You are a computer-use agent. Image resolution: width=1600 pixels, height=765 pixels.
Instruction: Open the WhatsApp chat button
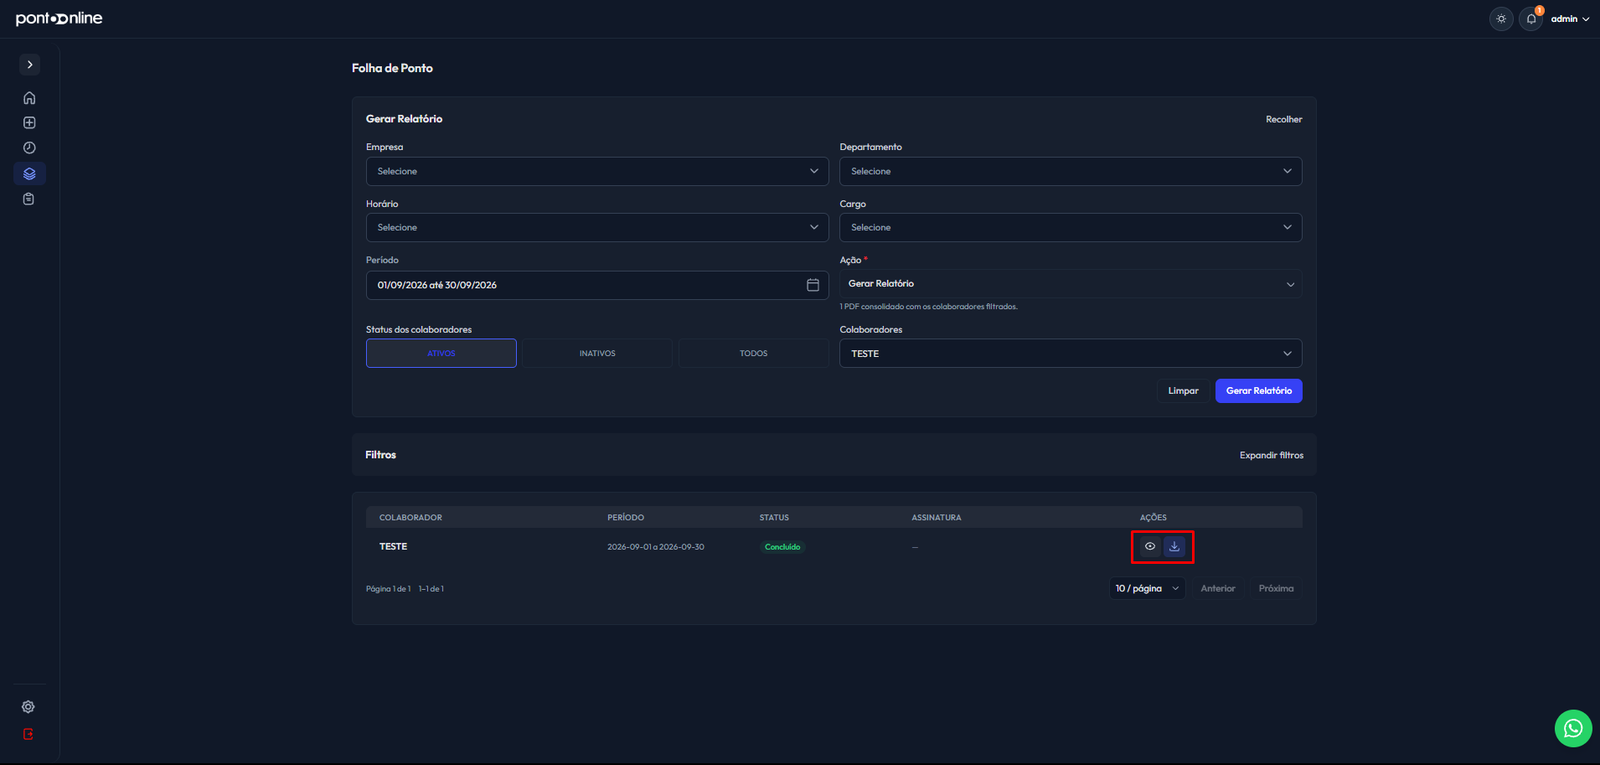[x=1573, y=728]
